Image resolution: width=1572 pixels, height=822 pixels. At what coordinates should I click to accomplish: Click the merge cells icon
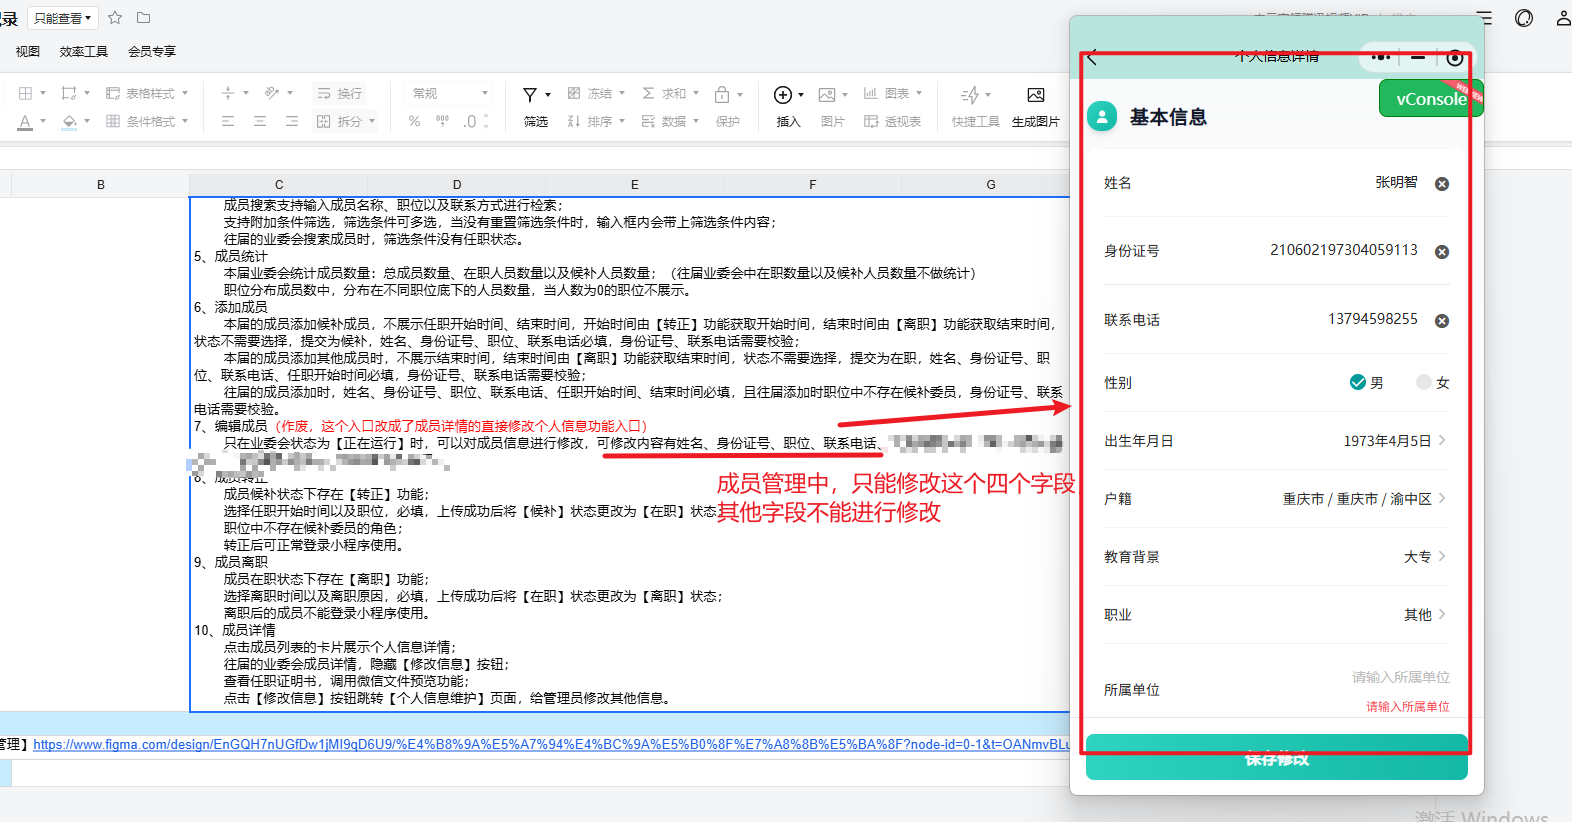coord(69,93)
